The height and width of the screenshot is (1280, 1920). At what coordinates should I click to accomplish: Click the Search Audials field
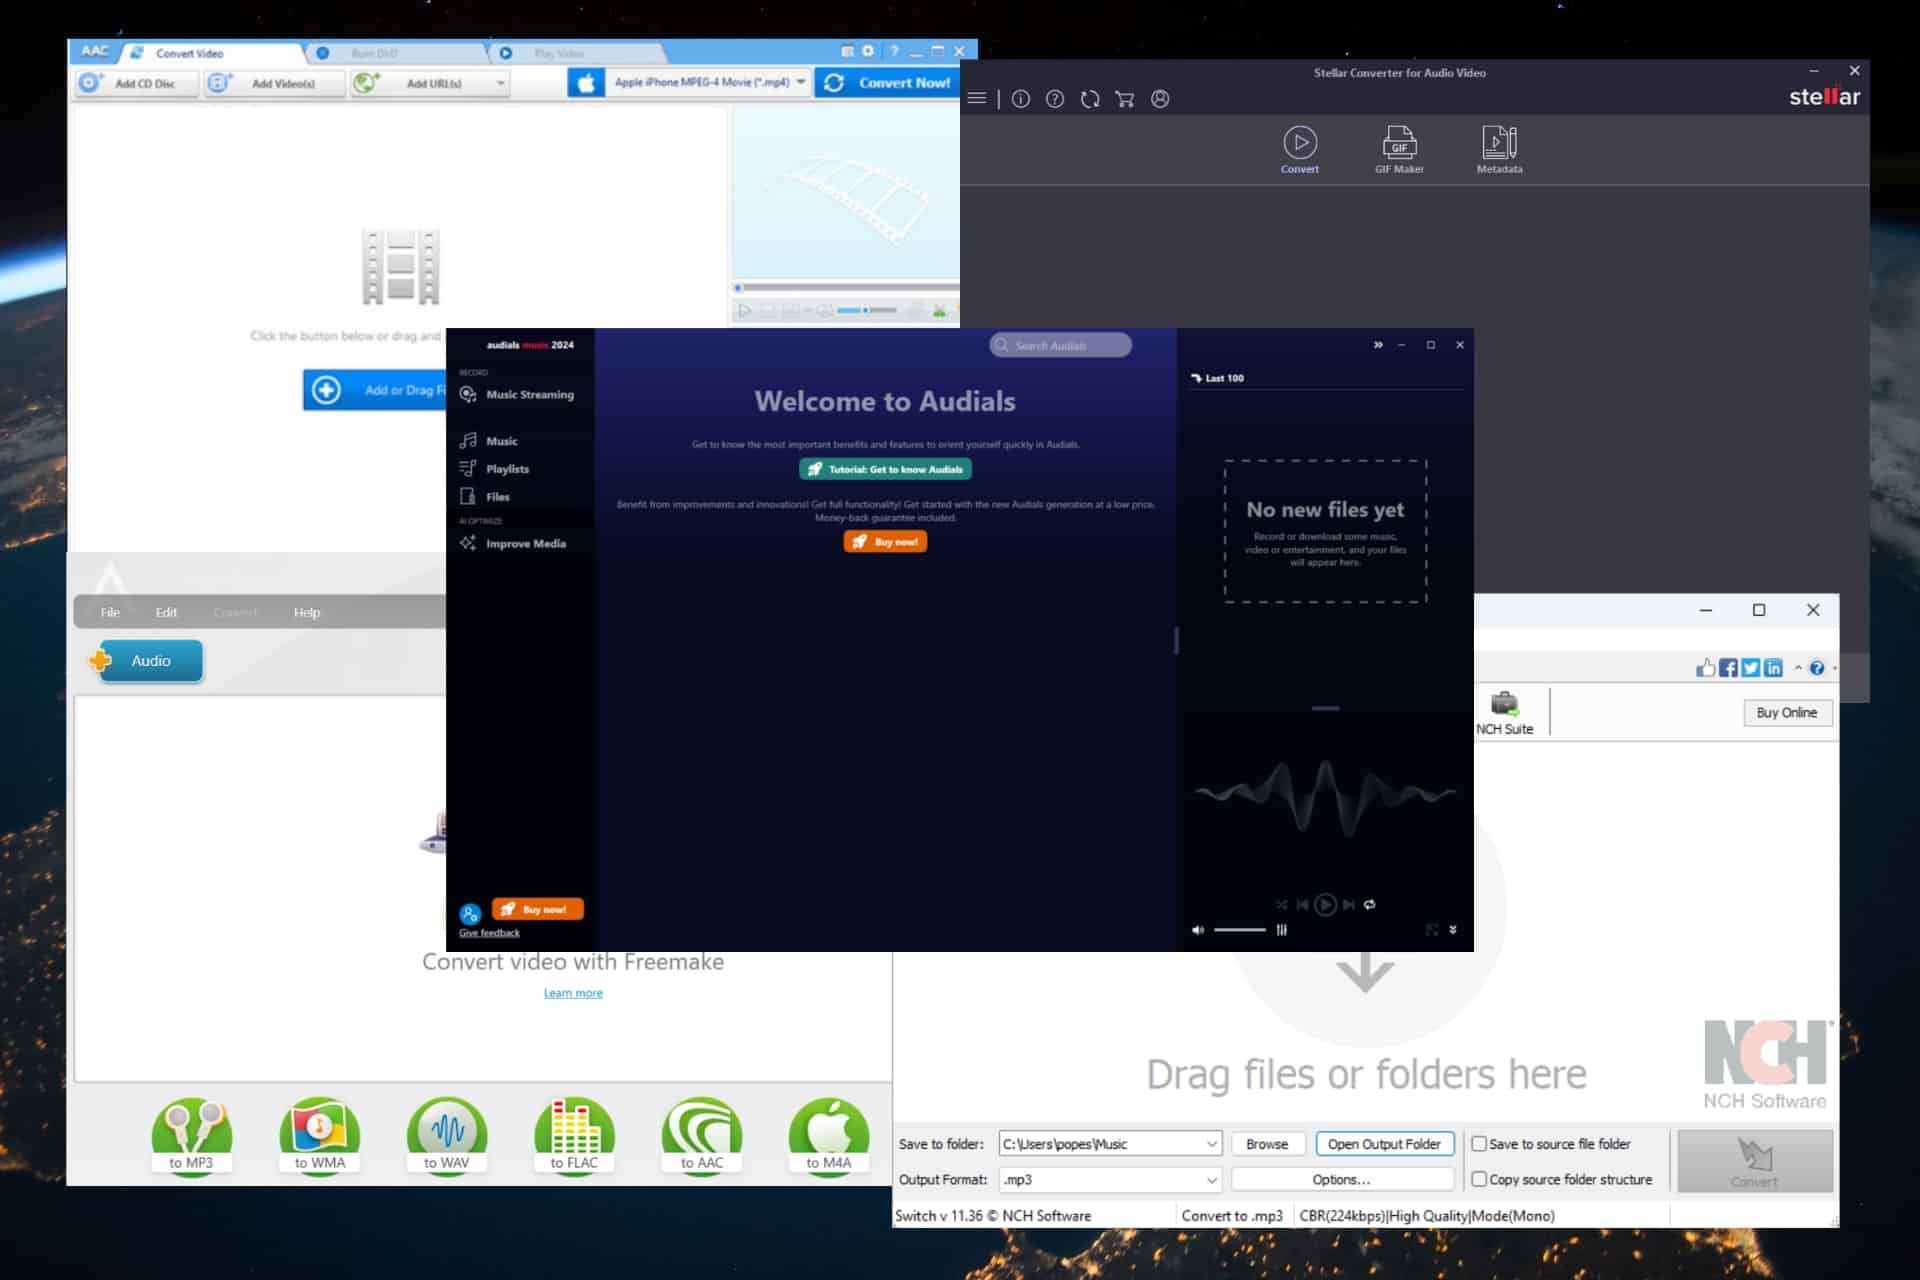pos(1060,345)
